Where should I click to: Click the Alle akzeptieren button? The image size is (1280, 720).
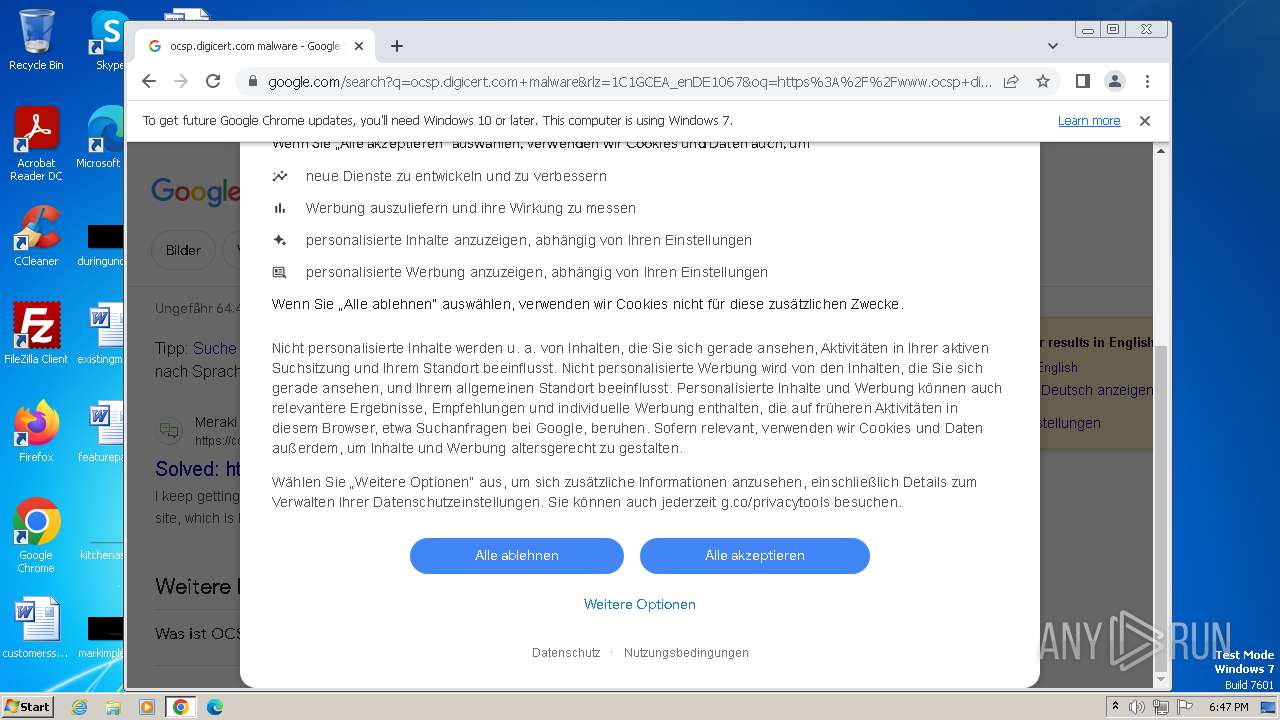[x=755, y=556]
